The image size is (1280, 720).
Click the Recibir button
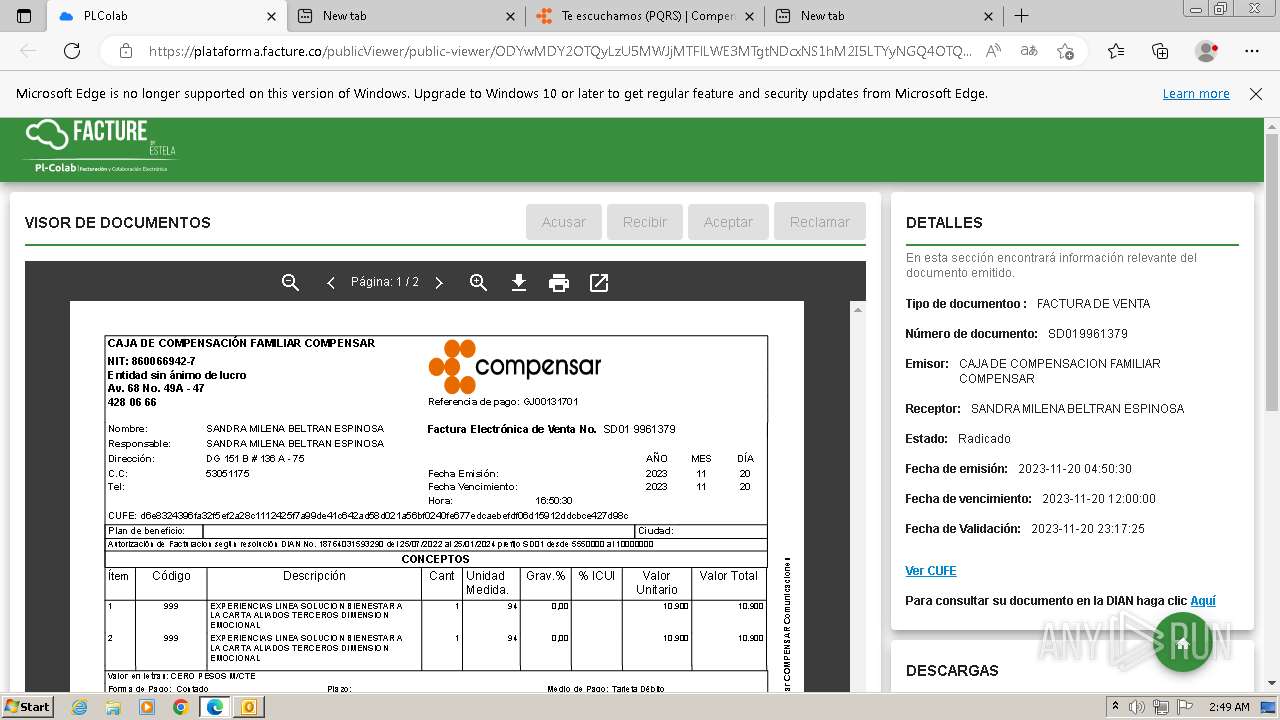click(x=645, y=222)
